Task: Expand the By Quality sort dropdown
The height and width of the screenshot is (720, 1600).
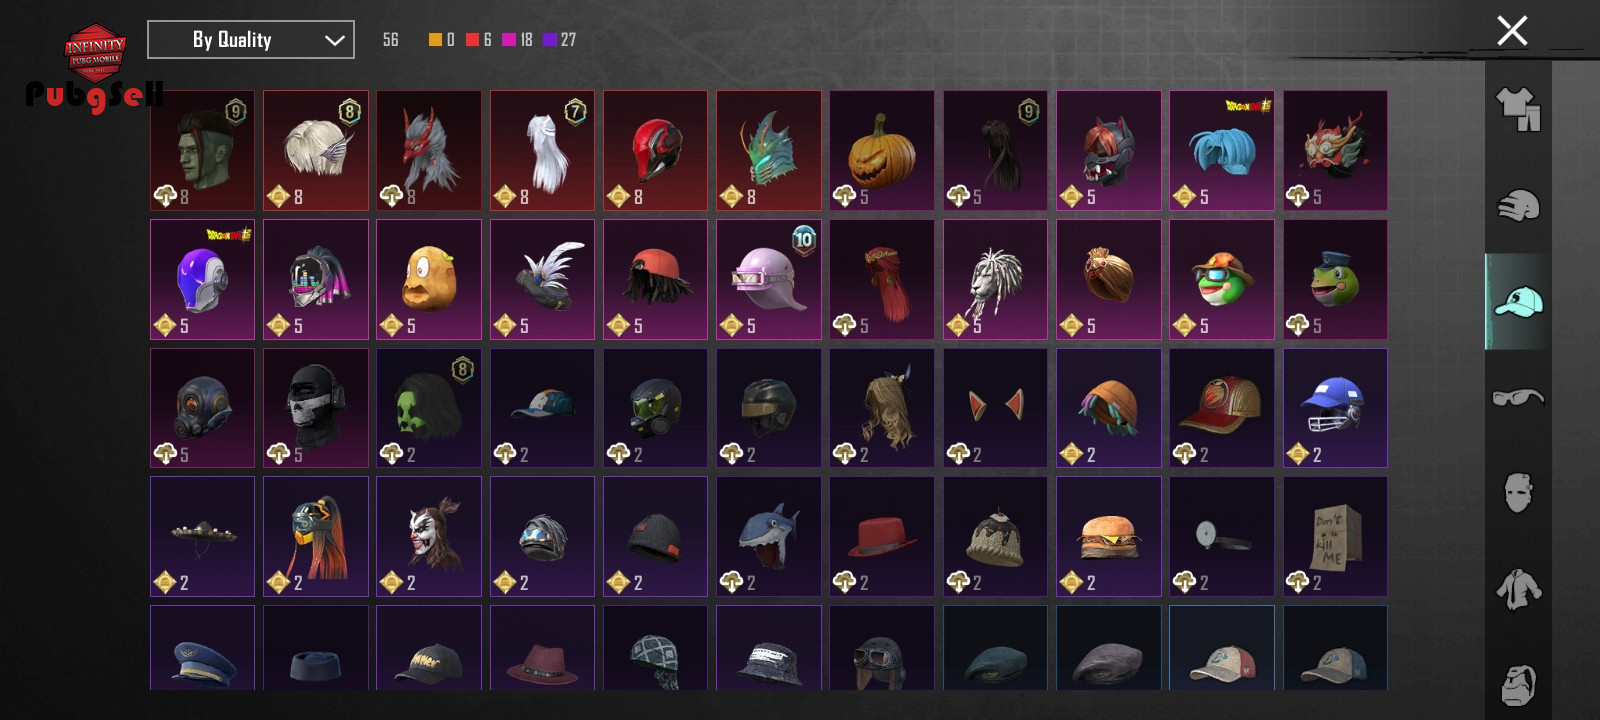Action: click(251, 40)
